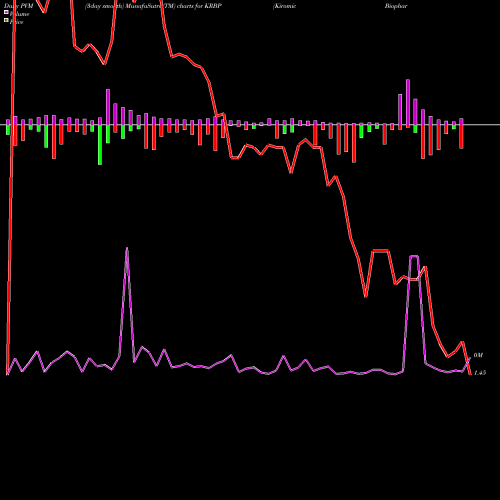Click the "Price" legend label

pyautogui.click(x=16, y=22)
